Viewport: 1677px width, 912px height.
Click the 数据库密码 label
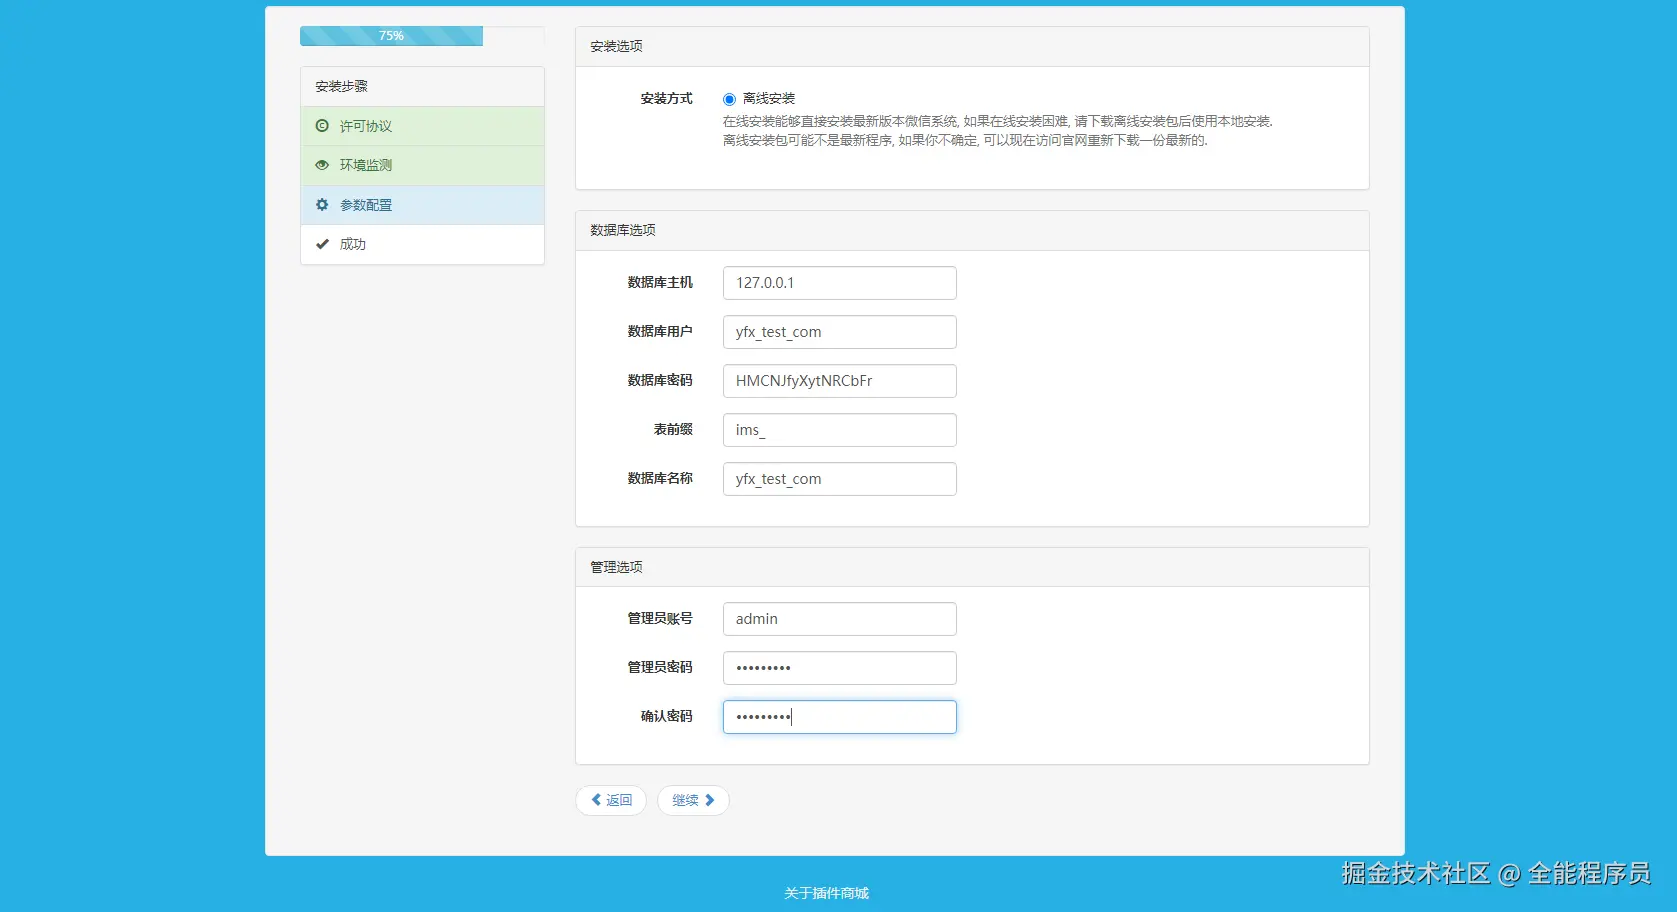[660, 381]
